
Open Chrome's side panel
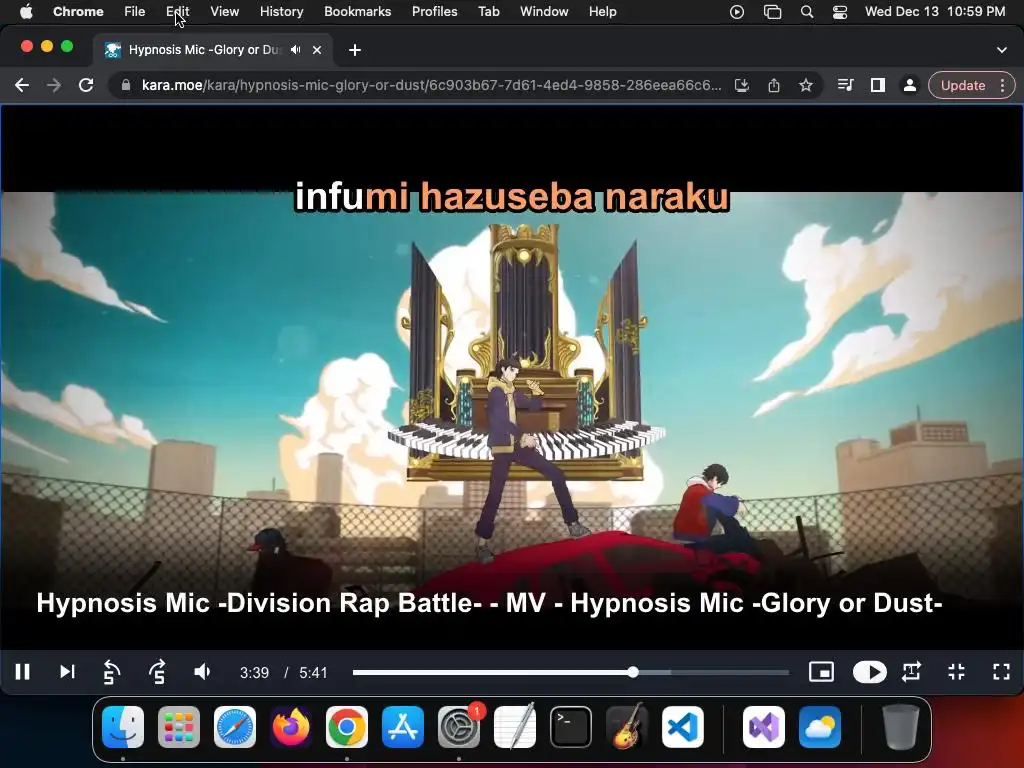878,86
